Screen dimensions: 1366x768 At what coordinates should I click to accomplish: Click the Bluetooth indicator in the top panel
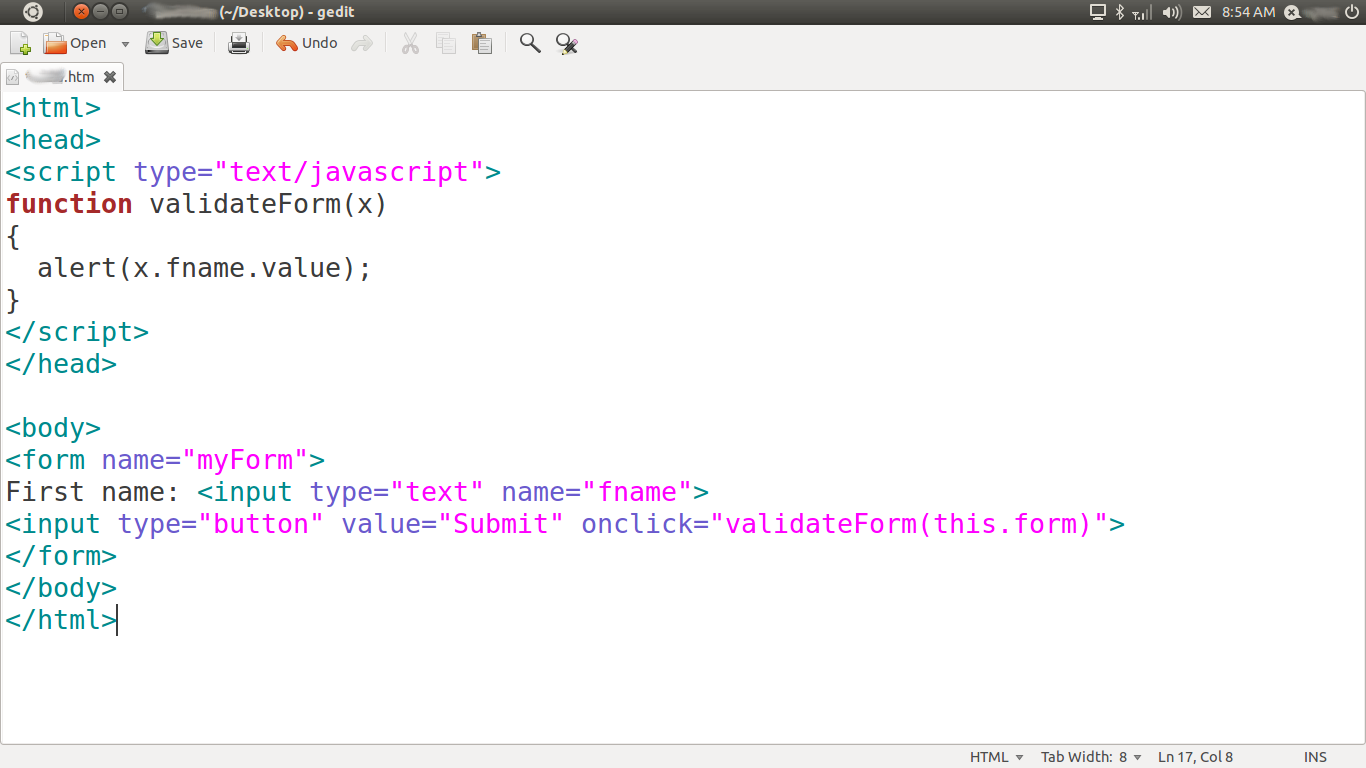pos(1119,12)
